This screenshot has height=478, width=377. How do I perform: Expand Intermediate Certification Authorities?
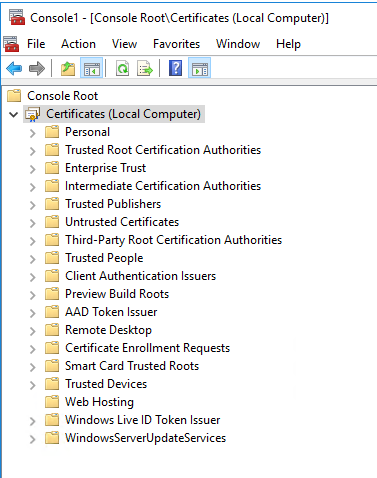coord(32,187)
